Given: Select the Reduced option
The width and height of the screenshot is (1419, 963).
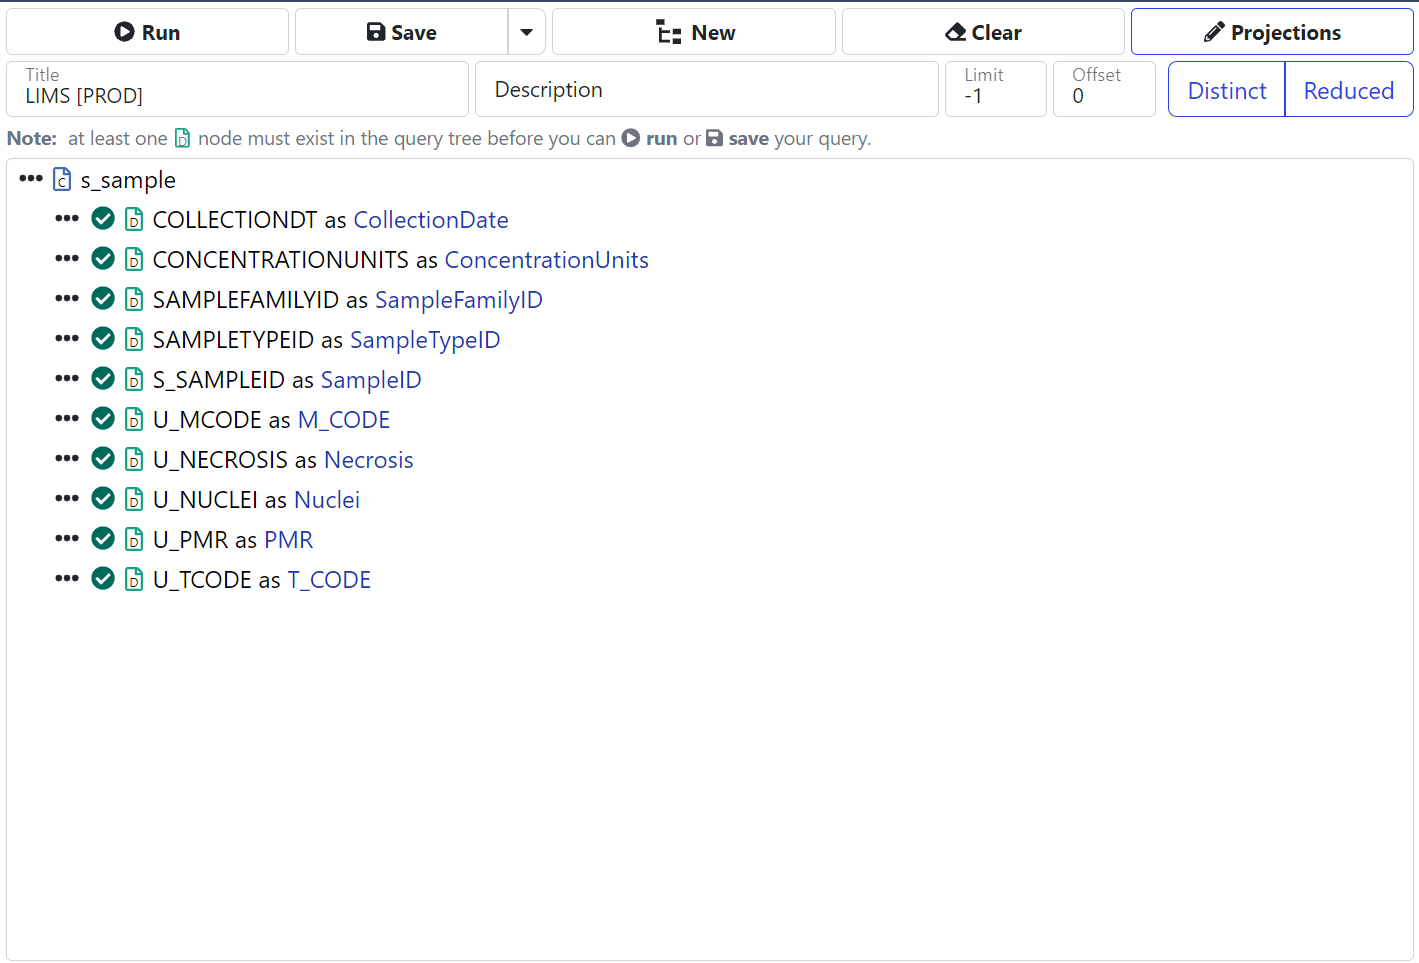Looking at the screenshot, I should (1348, 90).
